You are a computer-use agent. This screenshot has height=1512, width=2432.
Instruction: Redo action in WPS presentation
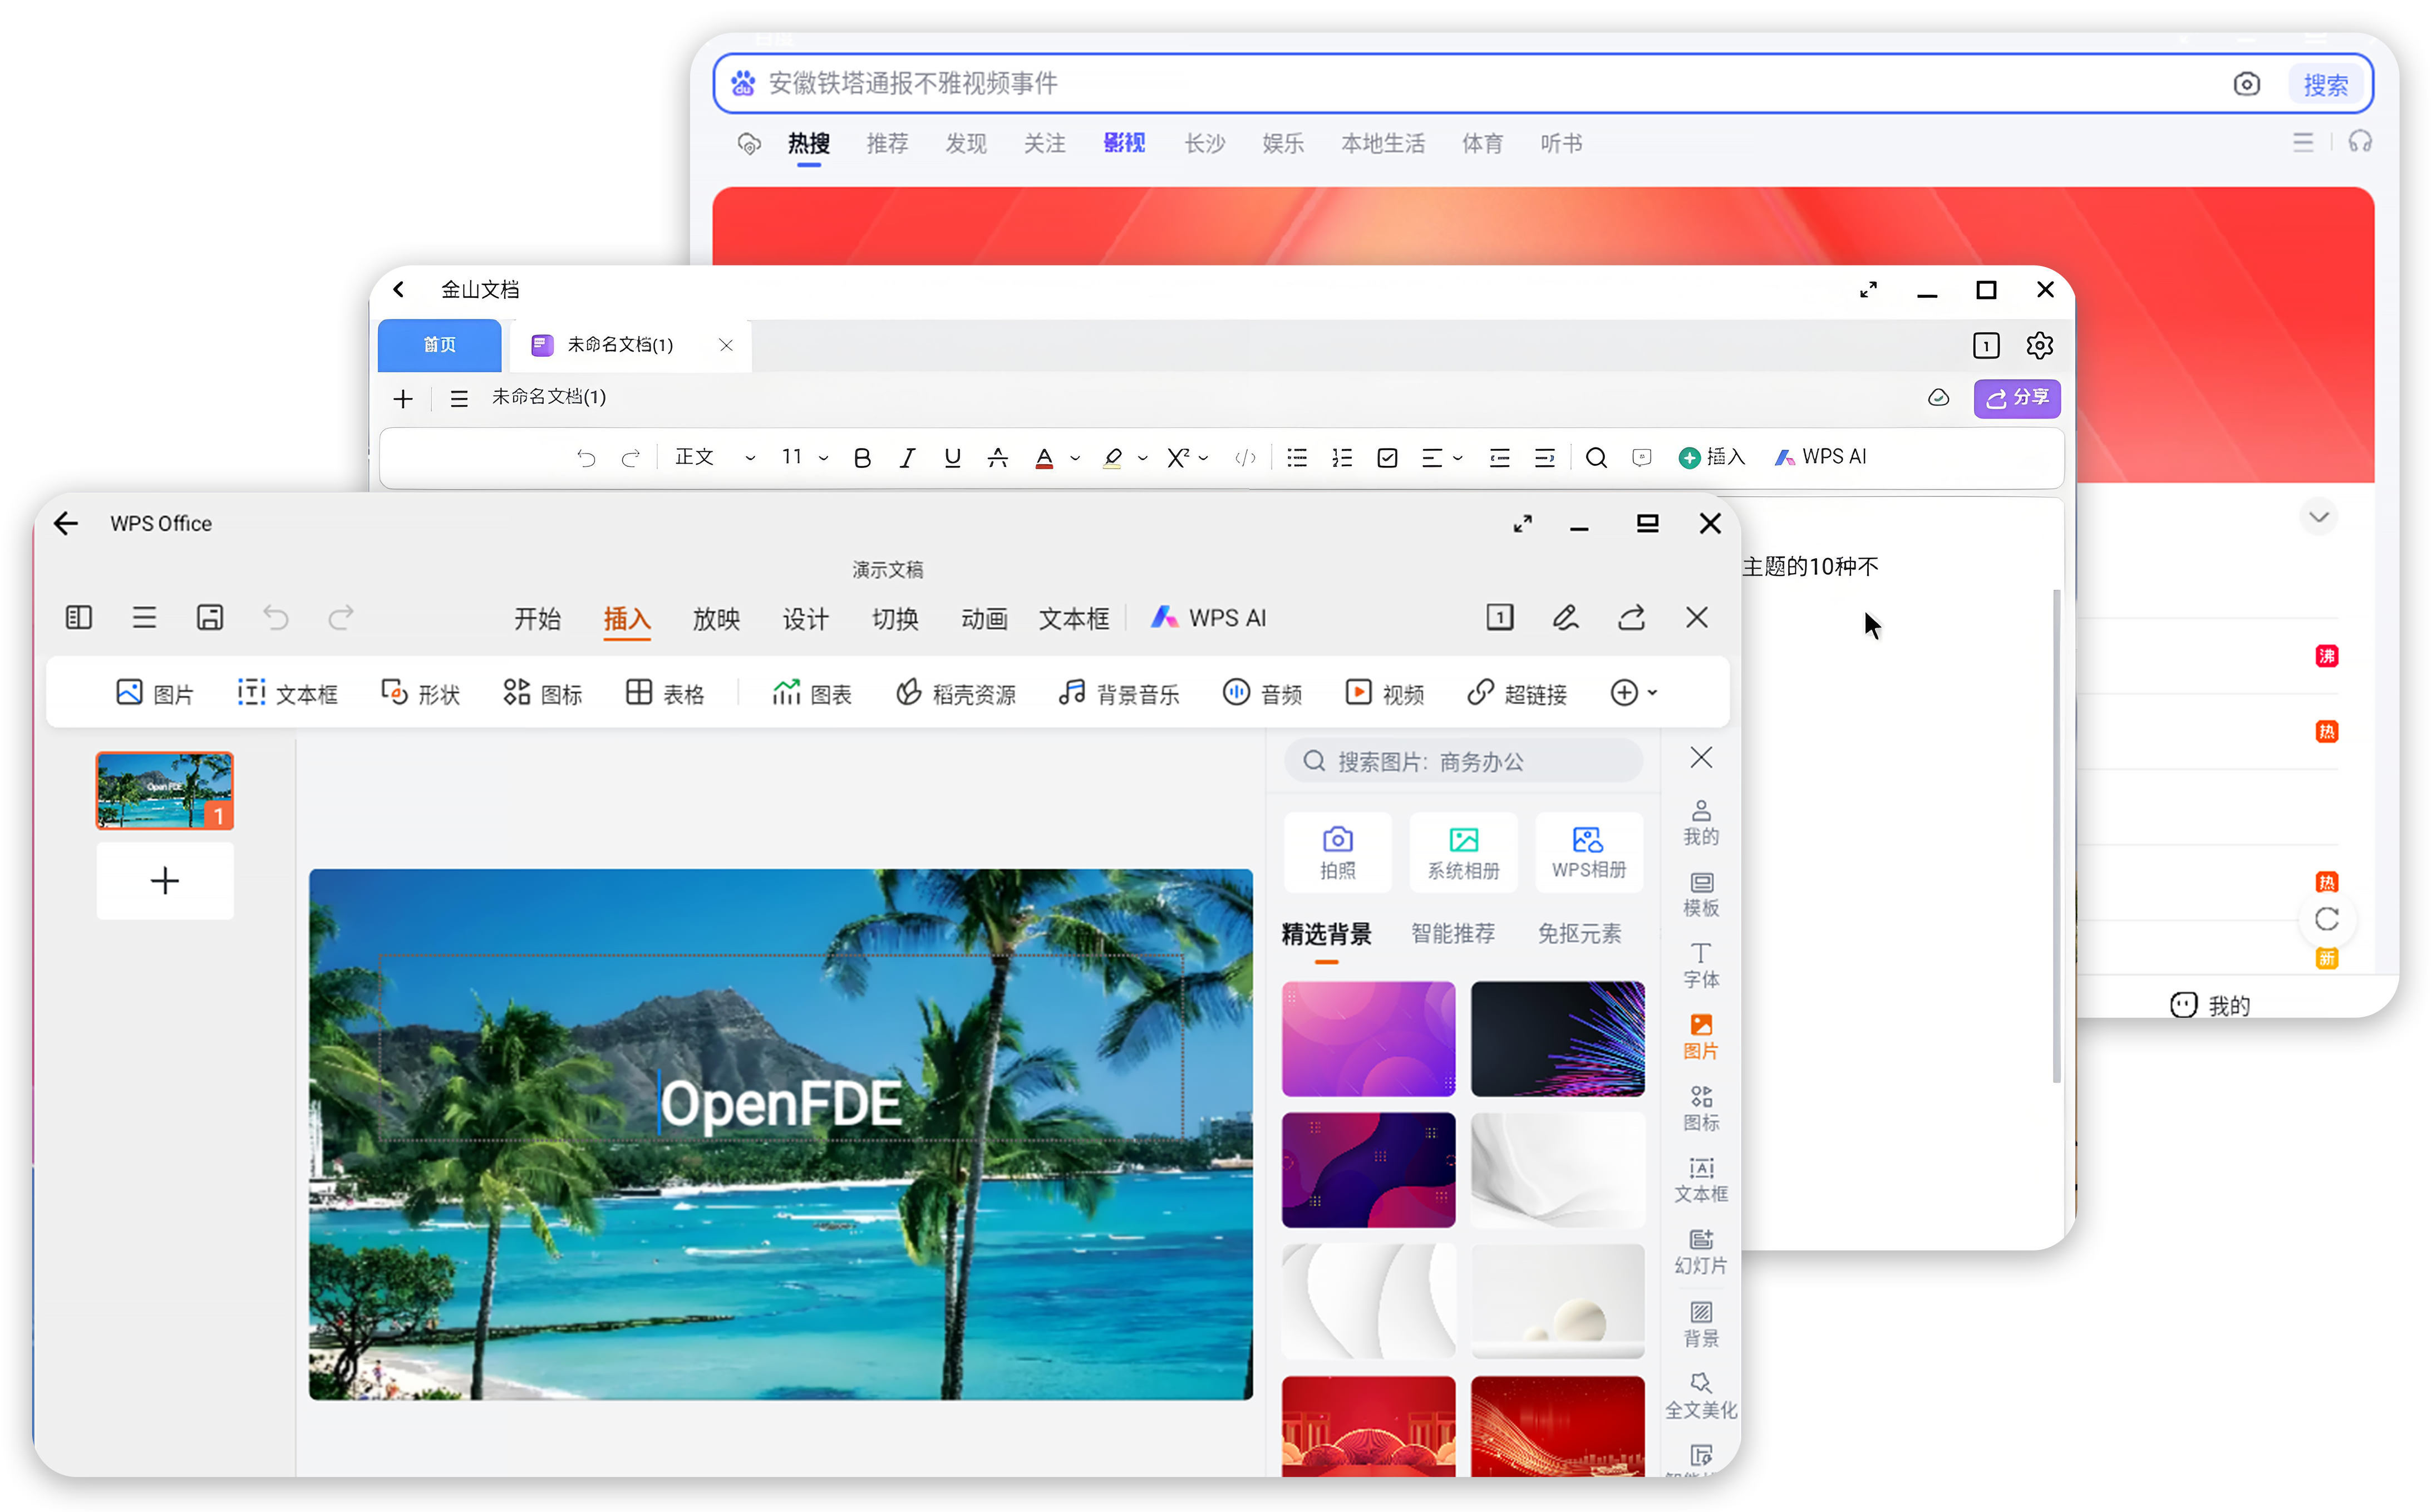click(x=341, y=617)
